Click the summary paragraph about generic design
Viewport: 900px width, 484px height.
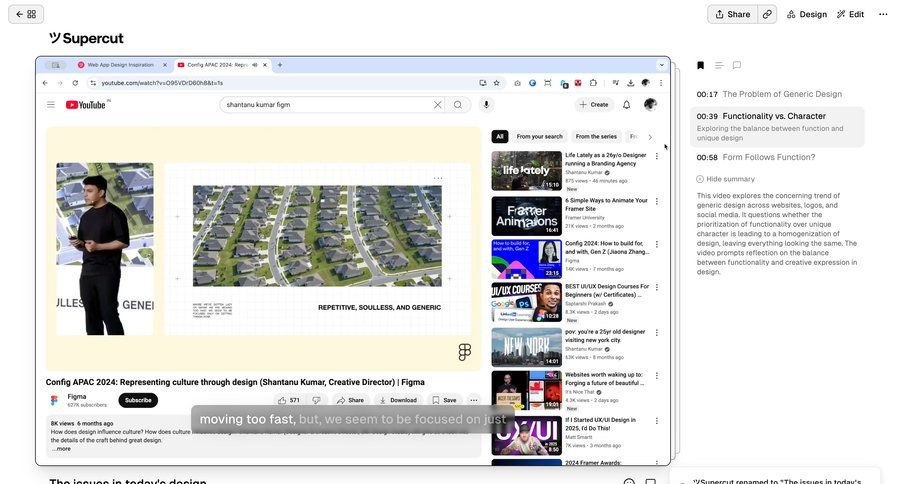click(777, 234)
